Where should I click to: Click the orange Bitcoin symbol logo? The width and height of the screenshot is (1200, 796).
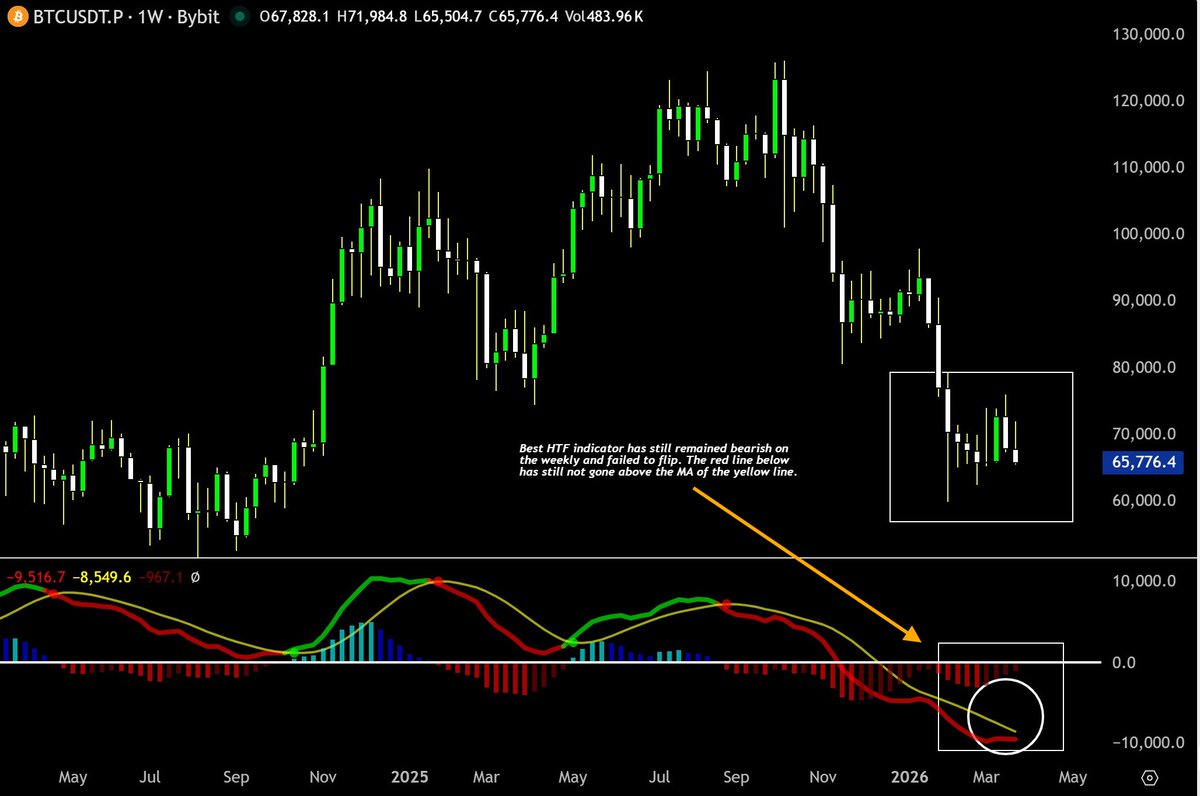(x=15, y=16)
